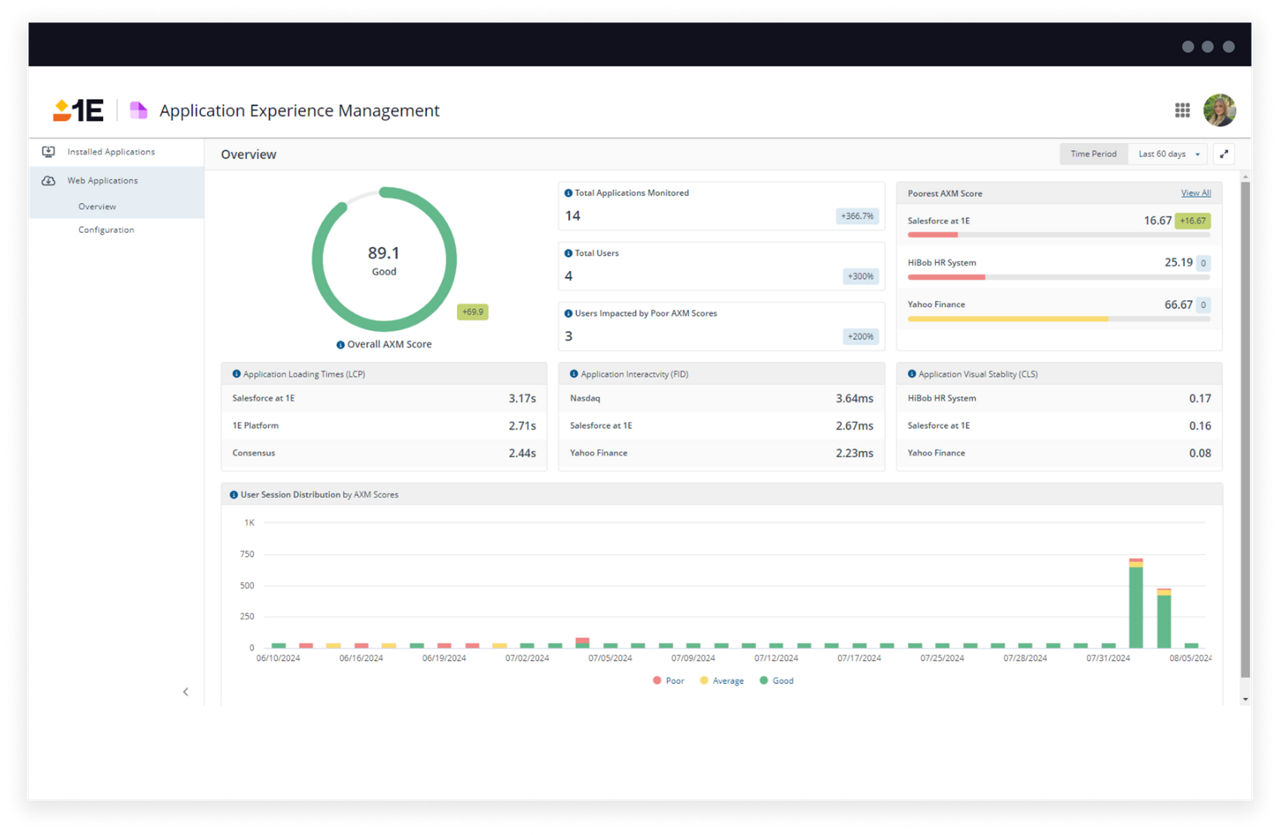Click info icon beside Overall AXM Score
Viewport: 1280px width, 835px height.
(x=341, y=345)
